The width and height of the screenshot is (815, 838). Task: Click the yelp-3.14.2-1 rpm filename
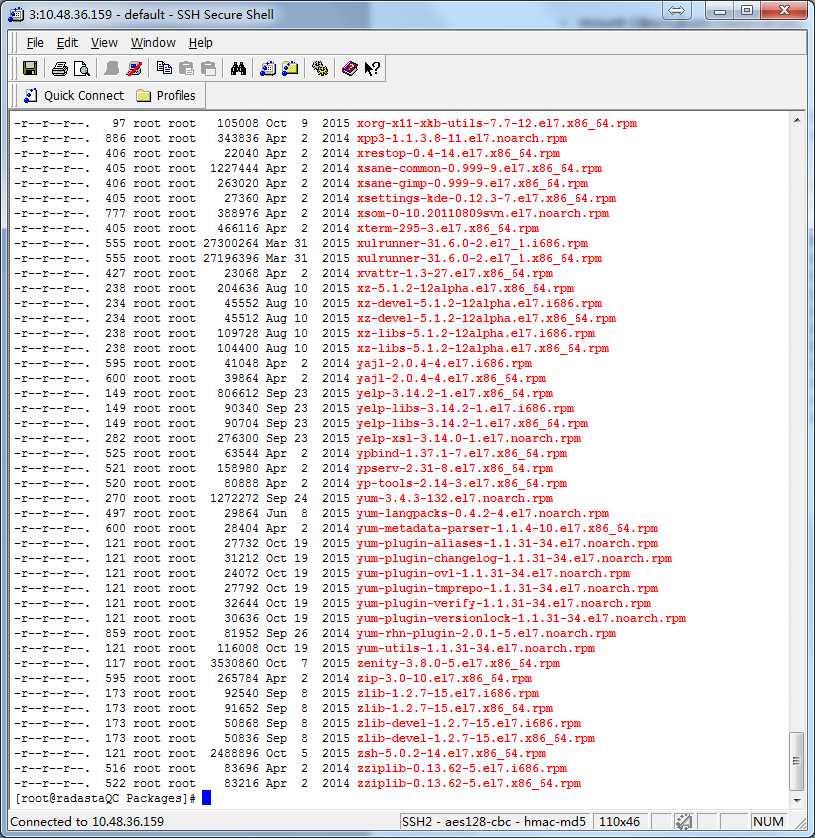tap(455, 393)
